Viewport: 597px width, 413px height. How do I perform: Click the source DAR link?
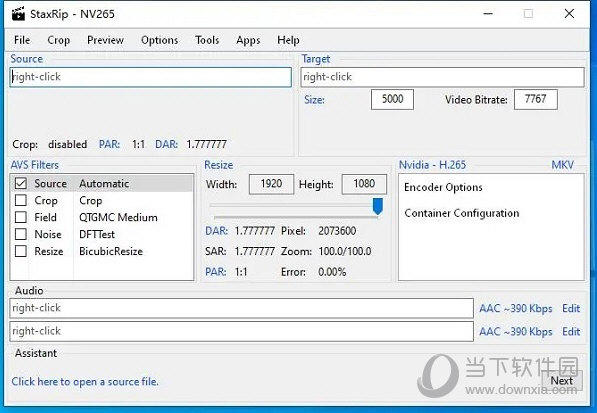[x=166, y=144]
